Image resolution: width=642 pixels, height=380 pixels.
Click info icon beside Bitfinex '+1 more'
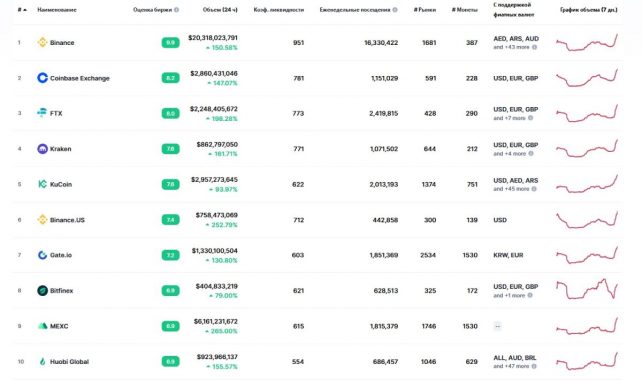click(530, 295)
